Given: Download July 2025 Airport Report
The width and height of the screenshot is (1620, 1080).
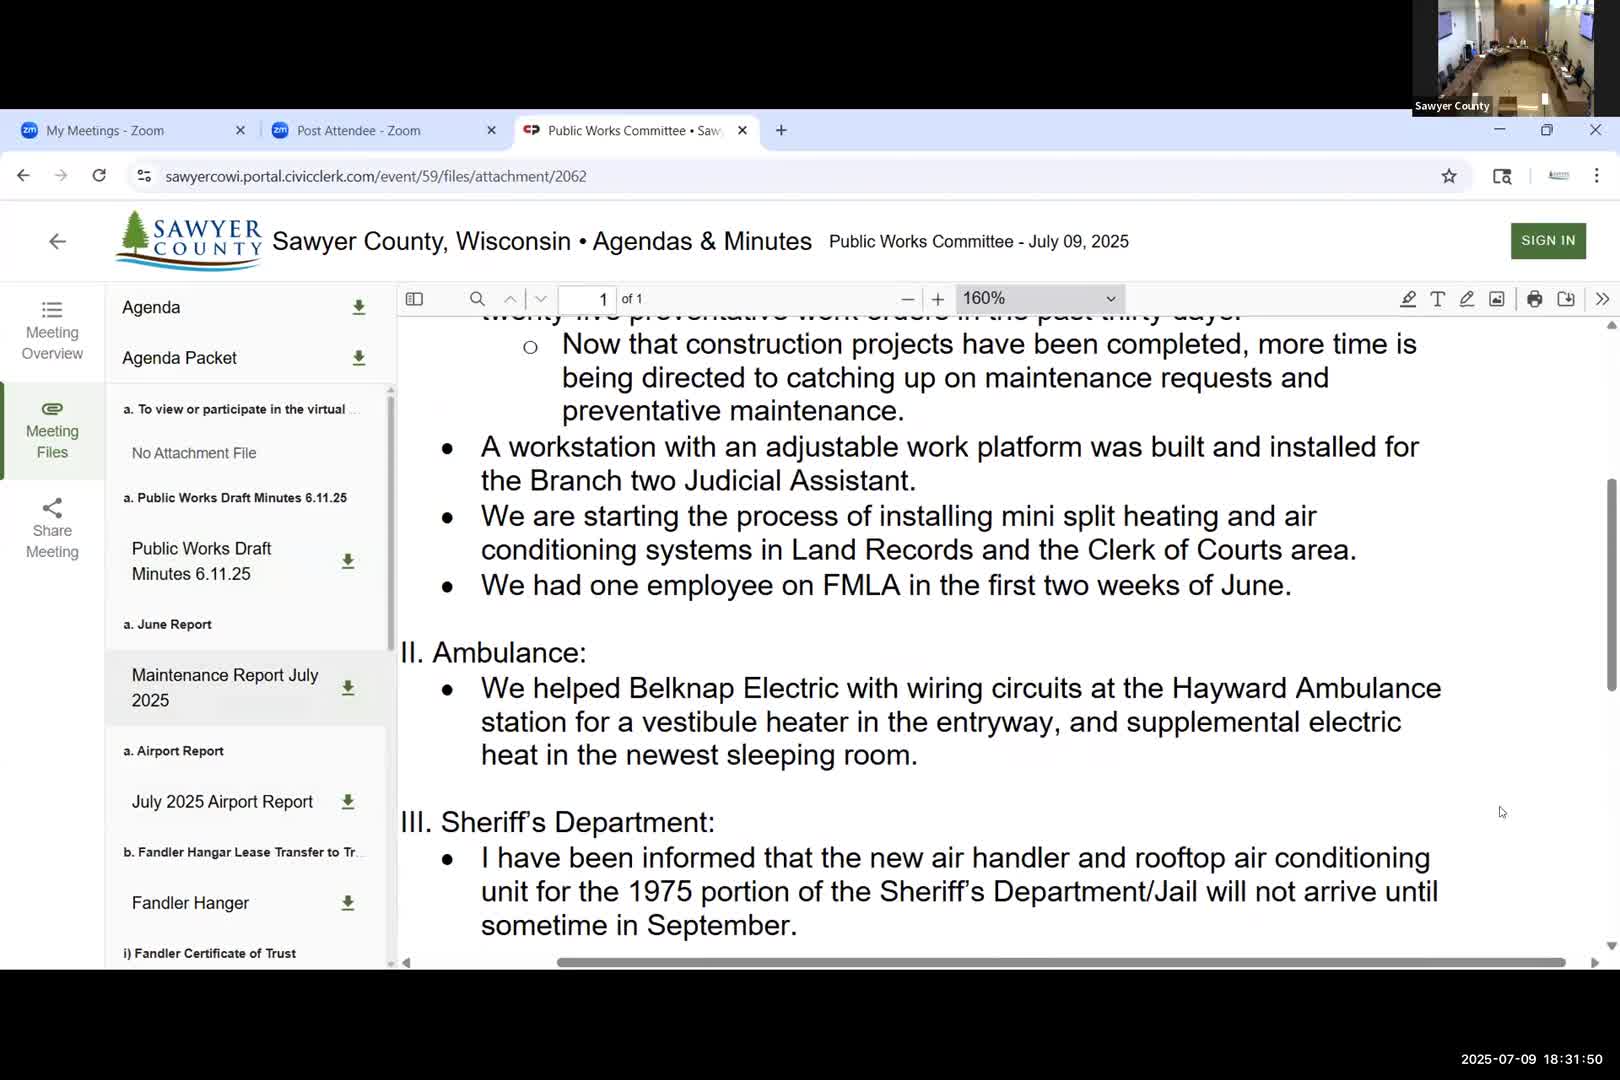Looking at the screenshot, I should click(348, 802).
